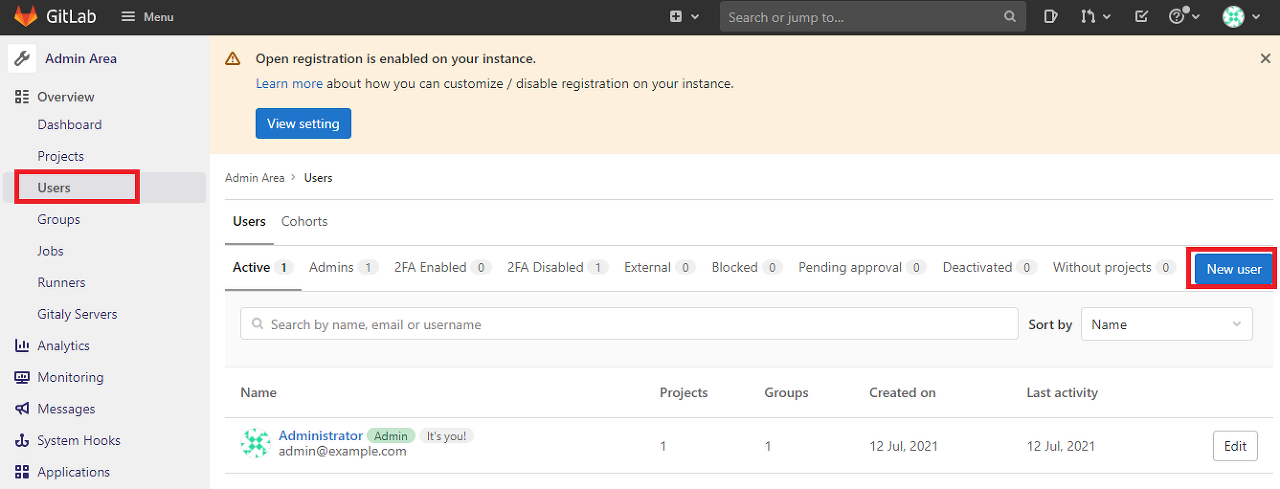Open Runners in the sidebar
1280x489 pixels.
coord(62,283)
